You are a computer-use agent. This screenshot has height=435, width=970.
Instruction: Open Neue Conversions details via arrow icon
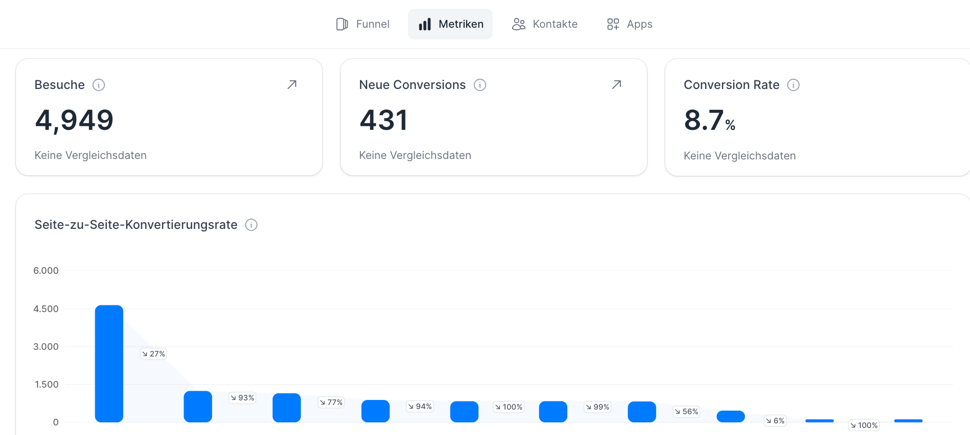tap(616, 85)
